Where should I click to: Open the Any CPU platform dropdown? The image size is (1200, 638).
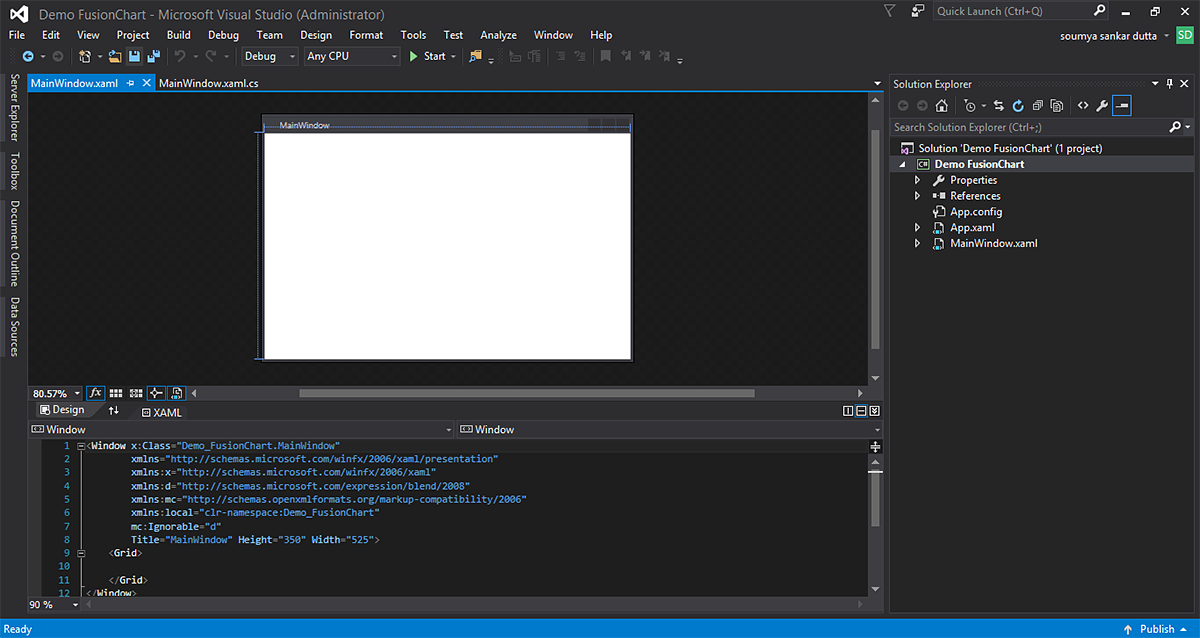pos(351,57)
